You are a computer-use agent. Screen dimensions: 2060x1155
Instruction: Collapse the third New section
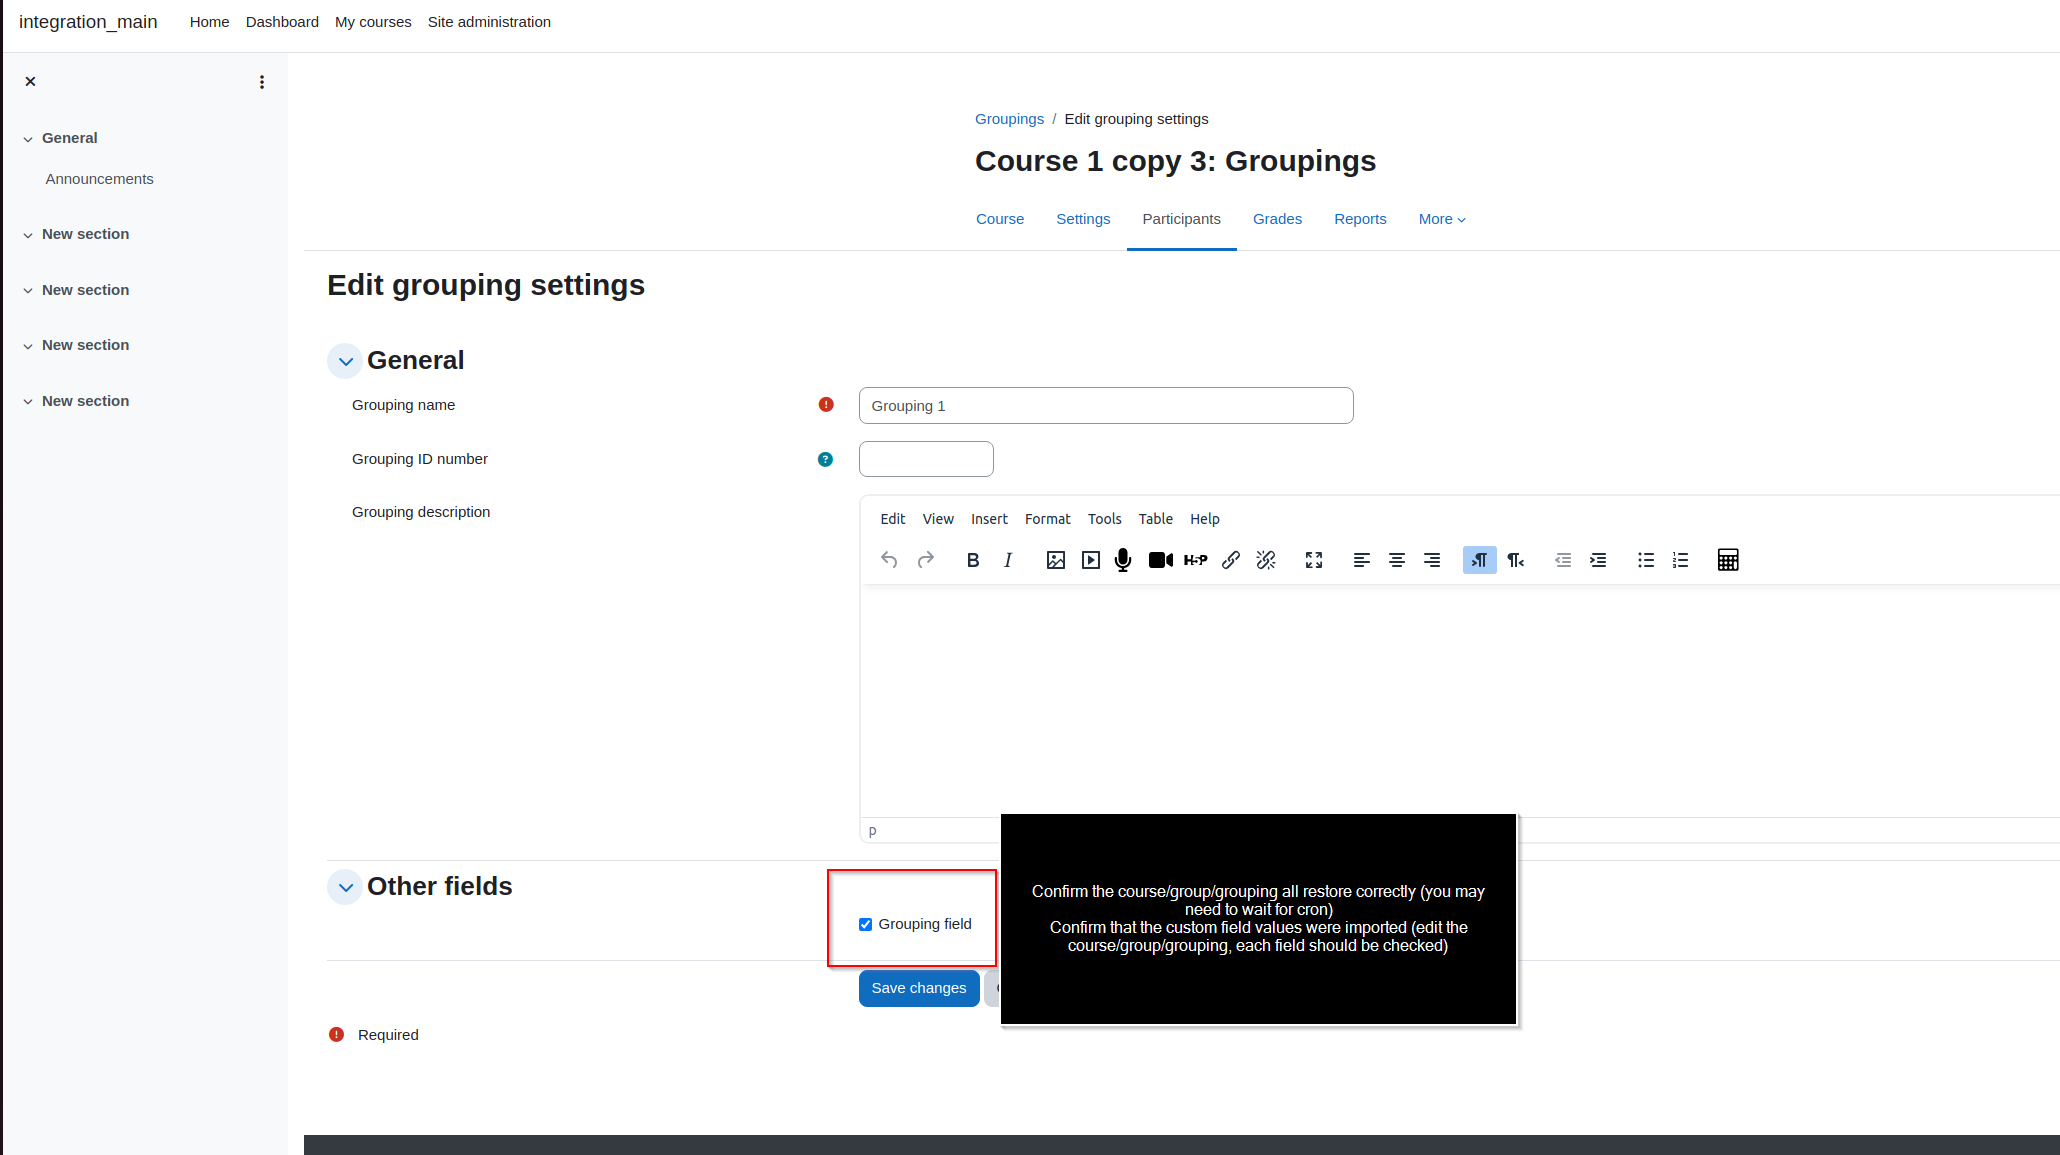(x=28, y=346)
